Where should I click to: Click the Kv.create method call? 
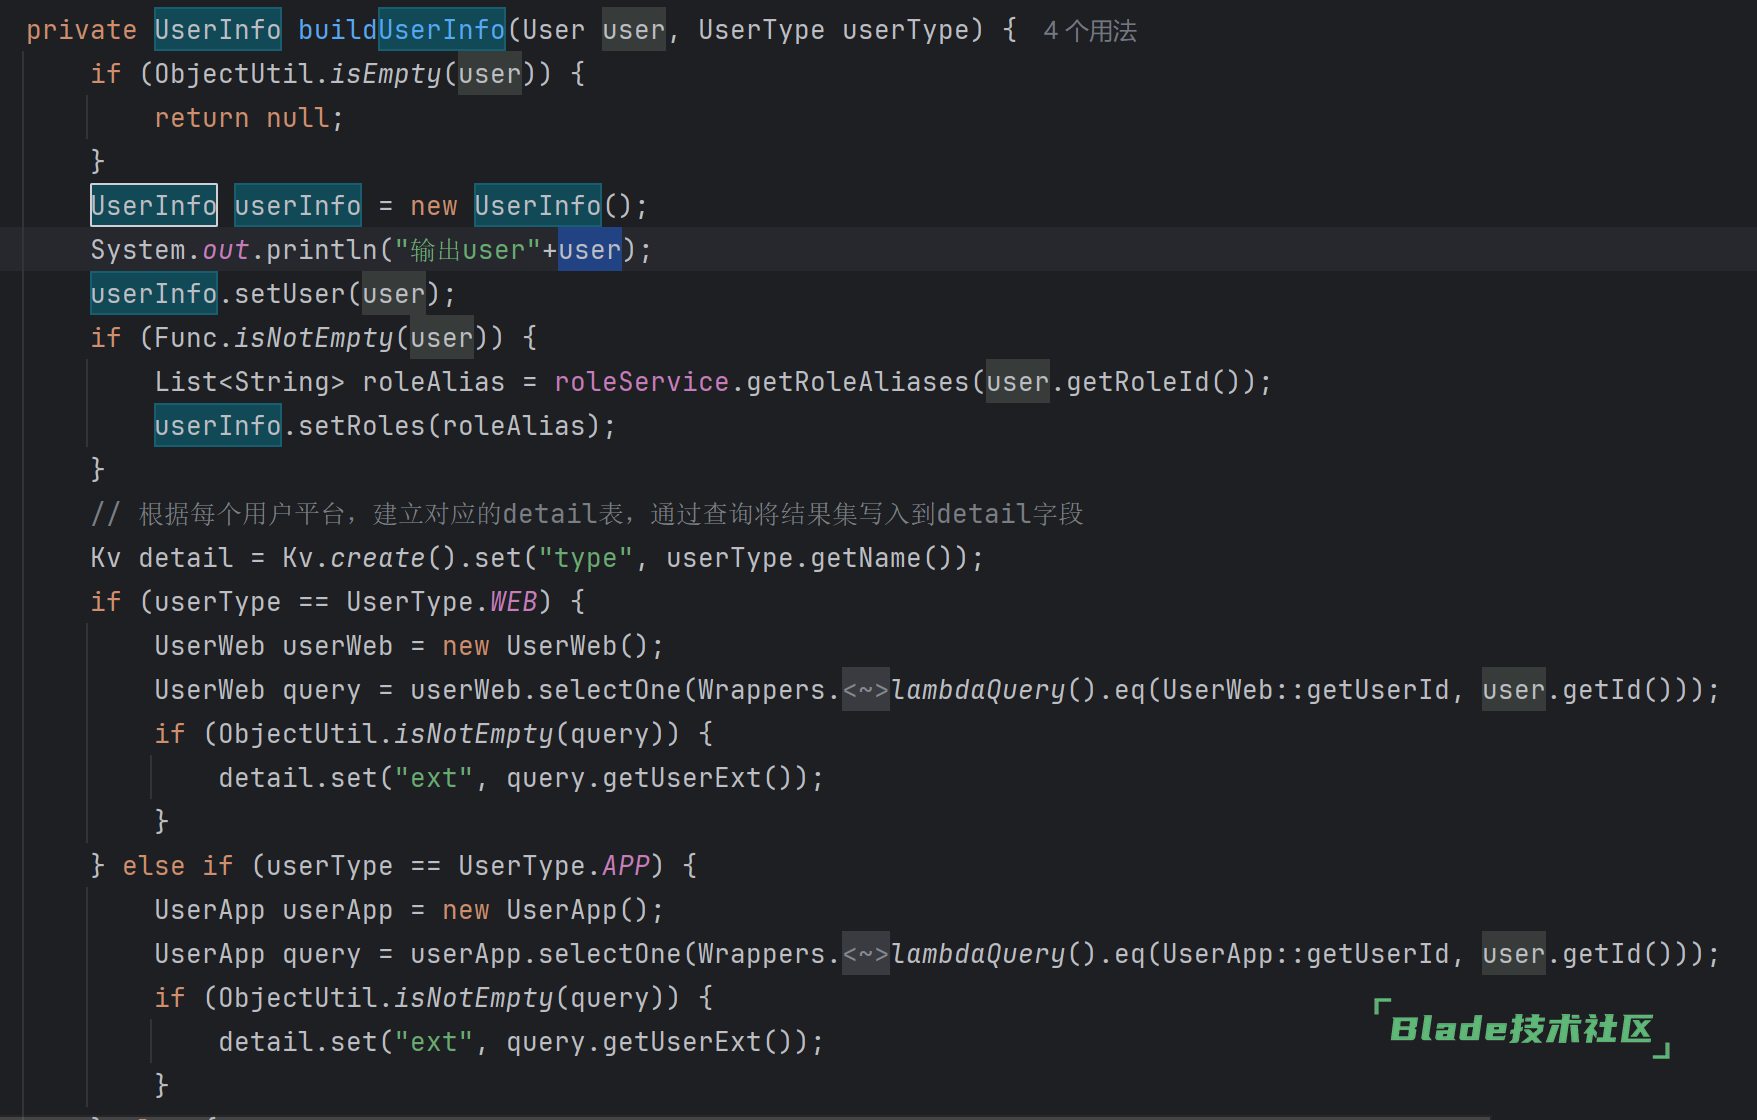click(x=377, y=558)
